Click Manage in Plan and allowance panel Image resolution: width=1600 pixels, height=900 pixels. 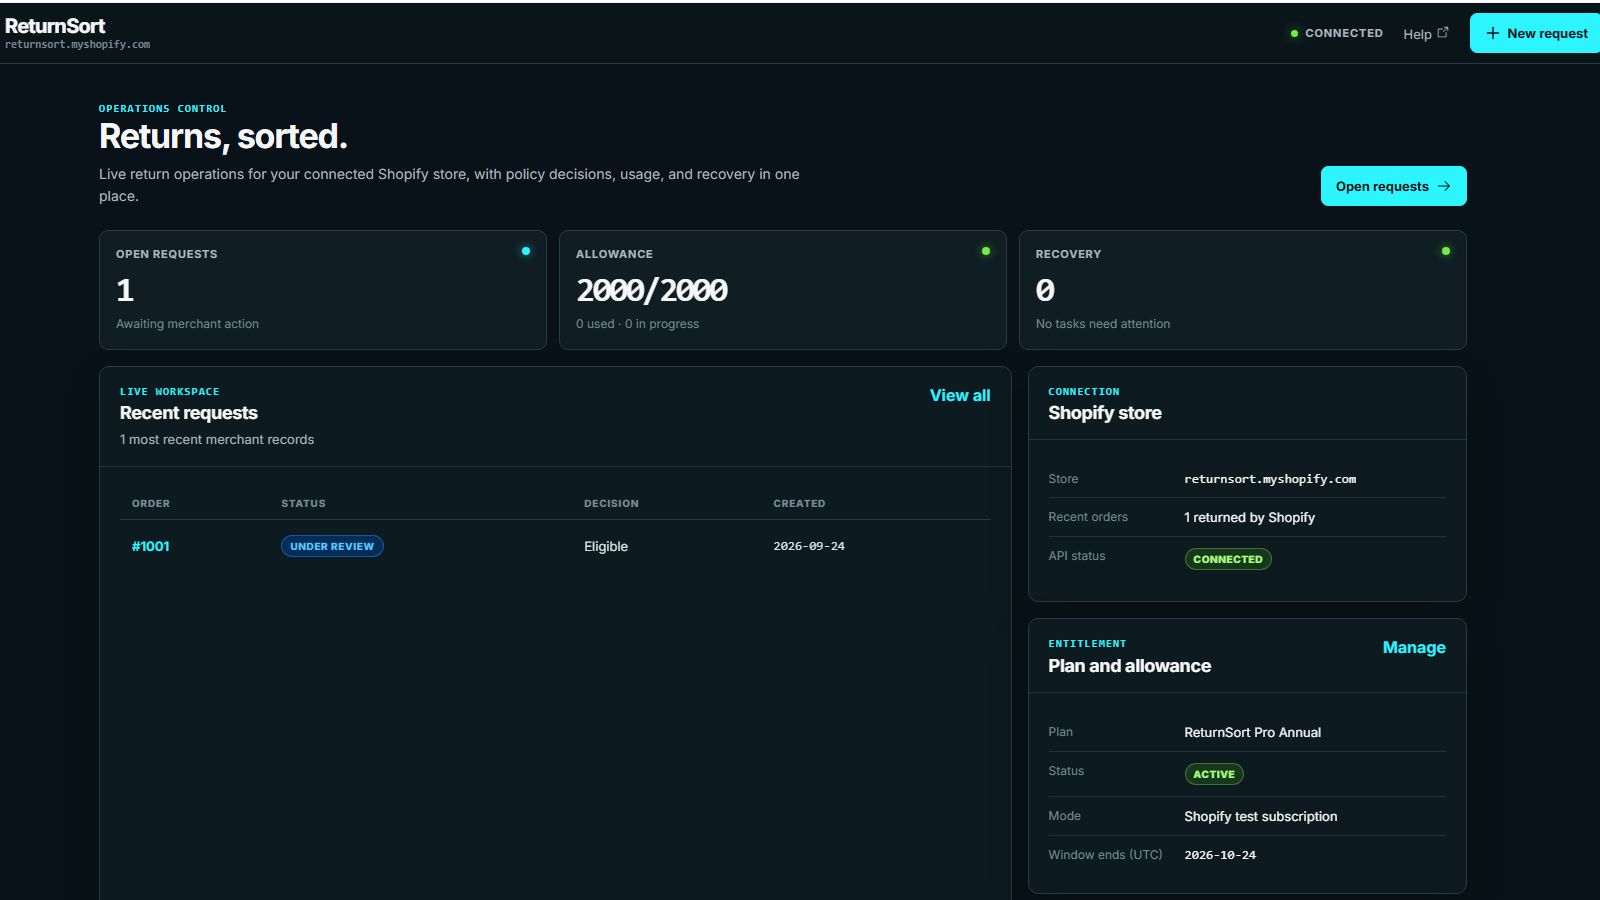coord(1414,647)
